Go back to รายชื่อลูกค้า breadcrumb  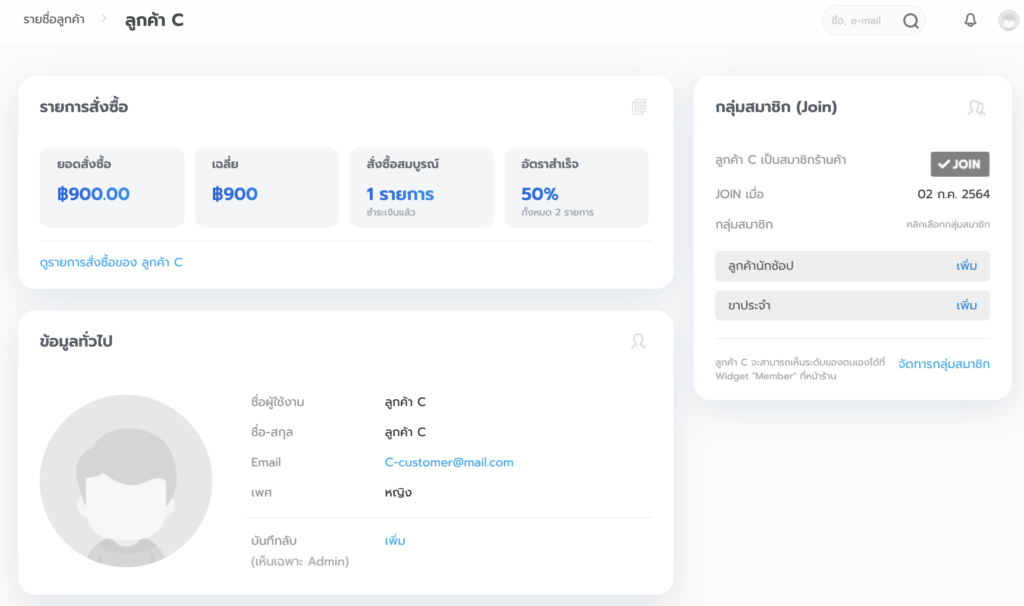point(54,20)
